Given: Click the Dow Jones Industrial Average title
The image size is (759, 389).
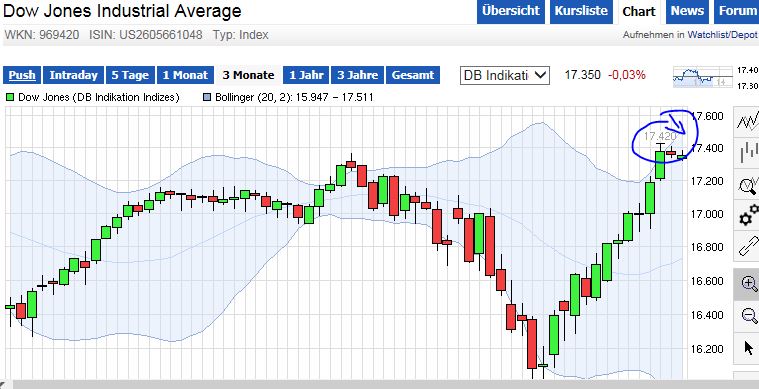Looking at the screenshot, I should [122, 10].
